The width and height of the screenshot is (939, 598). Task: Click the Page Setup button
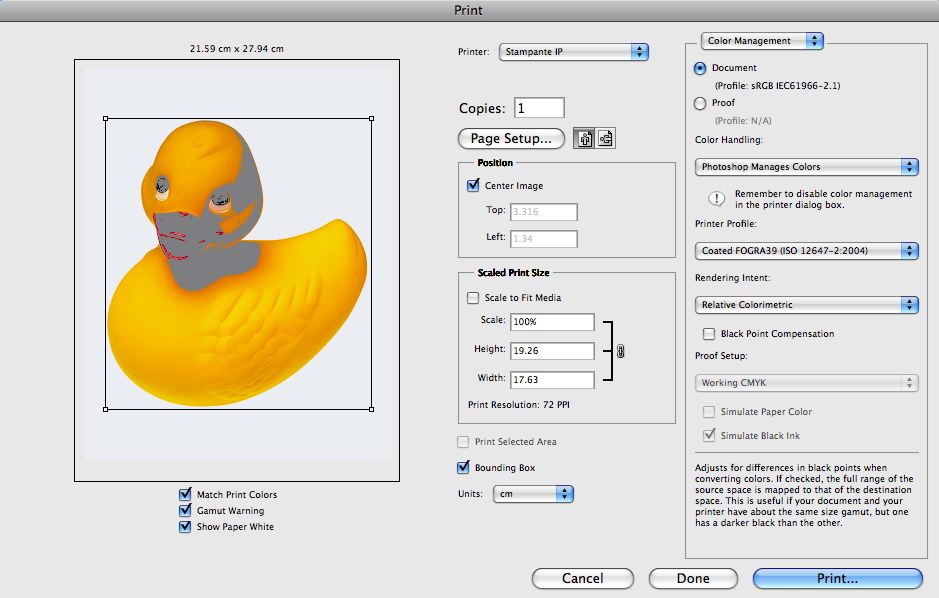tap(511, 138)
